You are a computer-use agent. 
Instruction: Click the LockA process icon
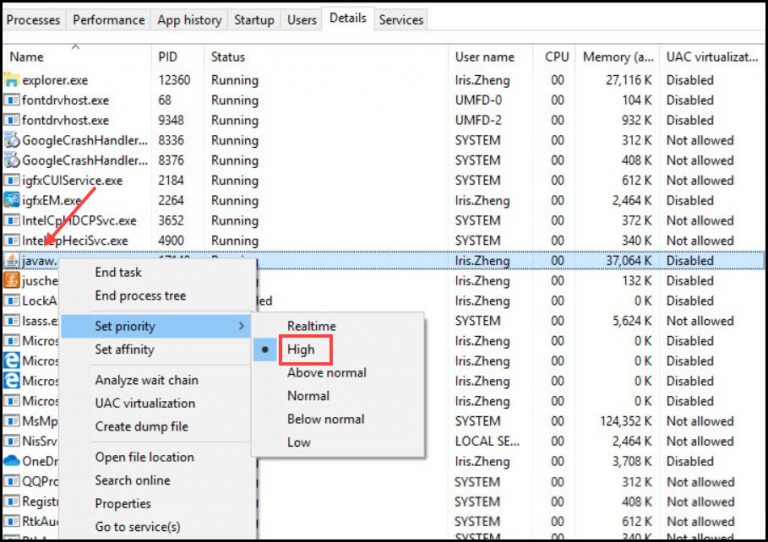(12, 301)
